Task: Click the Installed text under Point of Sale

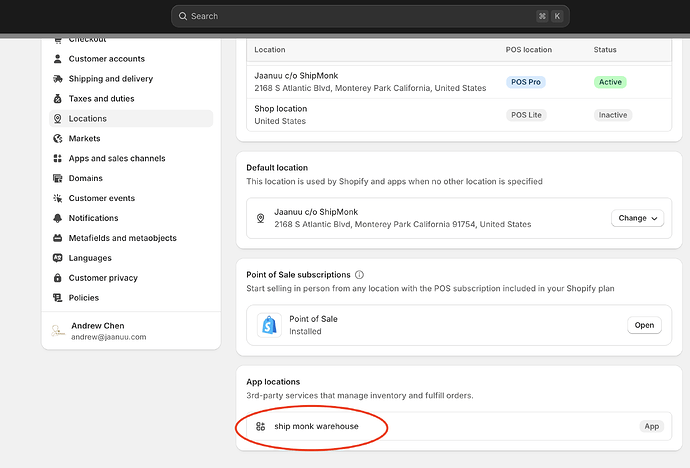Action: click(305, 332)
